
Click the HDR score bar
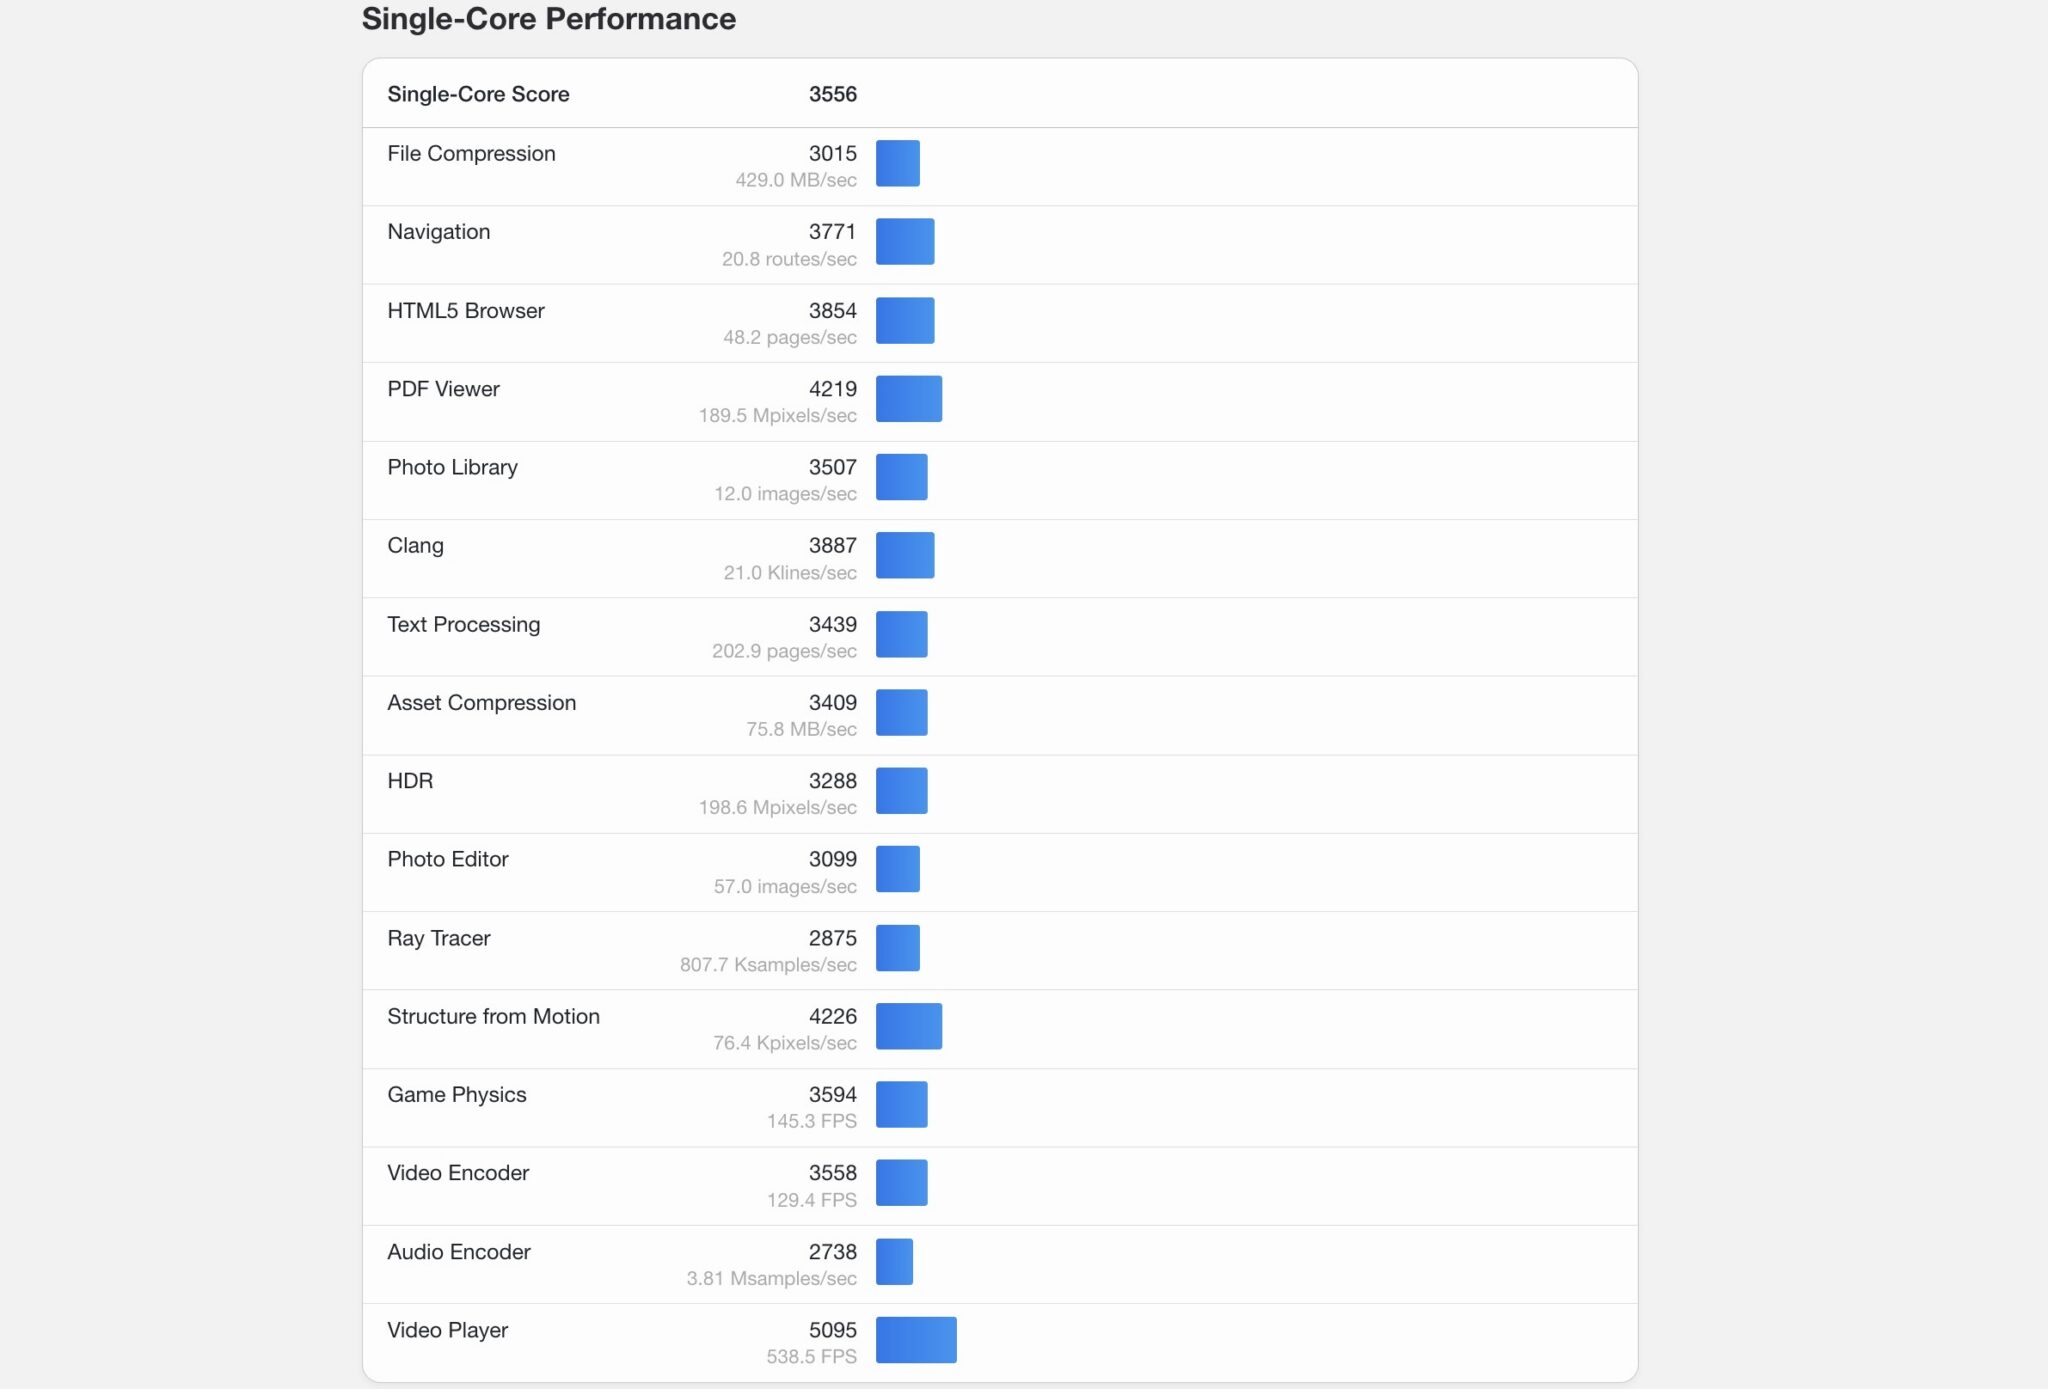(901, 791)
